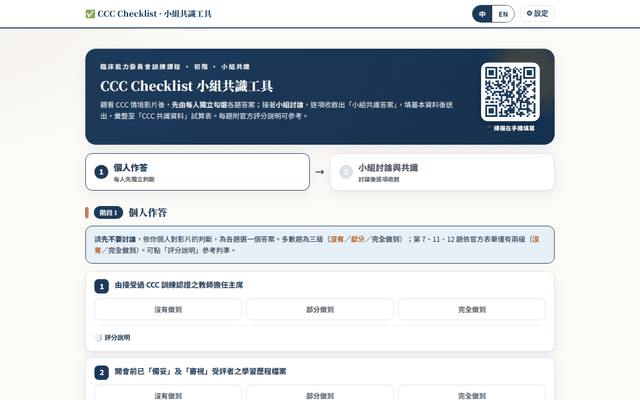Screen dimensions: 640x400
Task: Click the QR code image
Action: point(510,91)
